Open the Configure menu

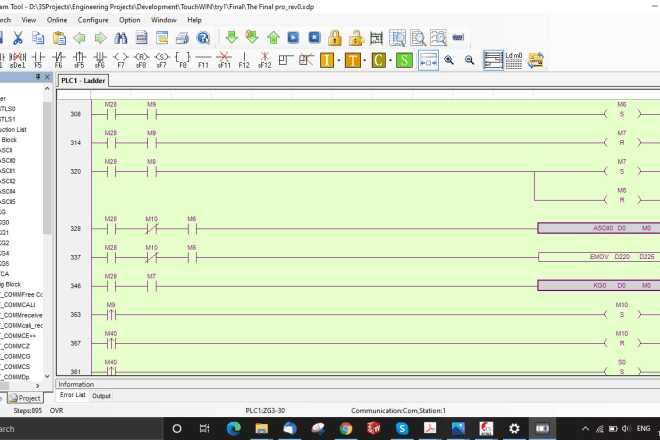[x=93, y=20]
